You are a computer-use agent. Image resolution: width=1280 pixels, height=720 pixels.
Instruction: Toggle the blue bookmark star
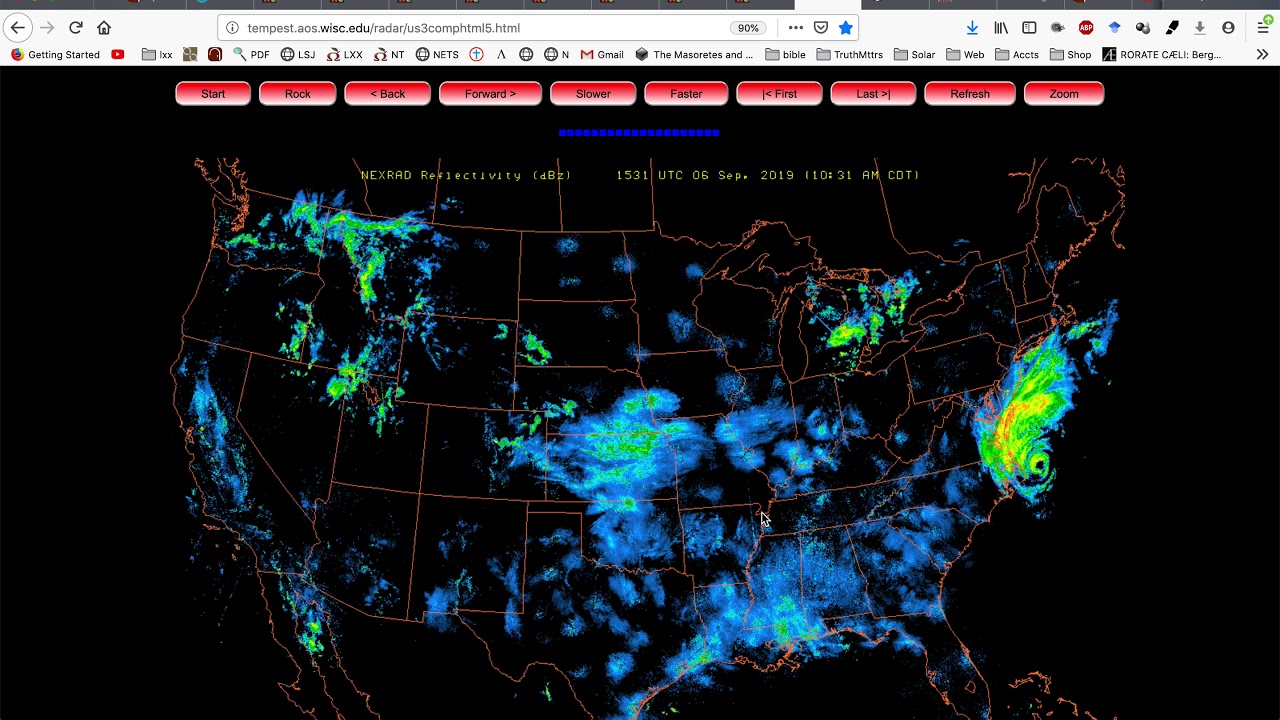click(846, 28)
